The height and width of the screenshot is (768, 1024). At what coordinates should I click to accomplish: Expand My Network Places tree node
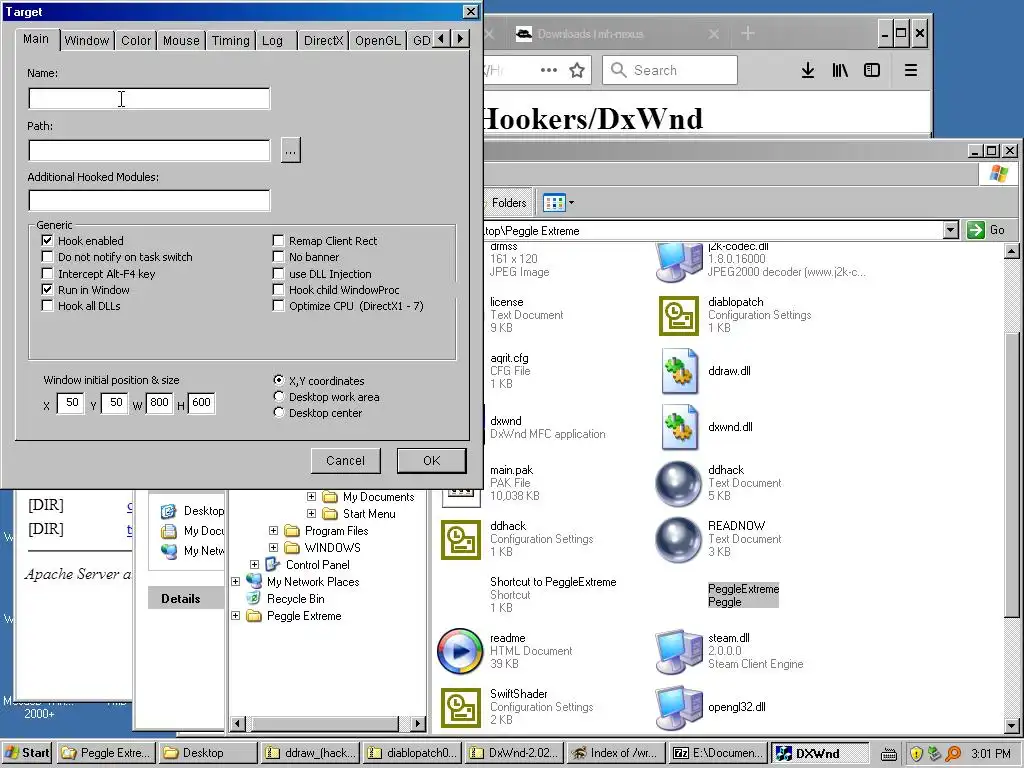235,582
